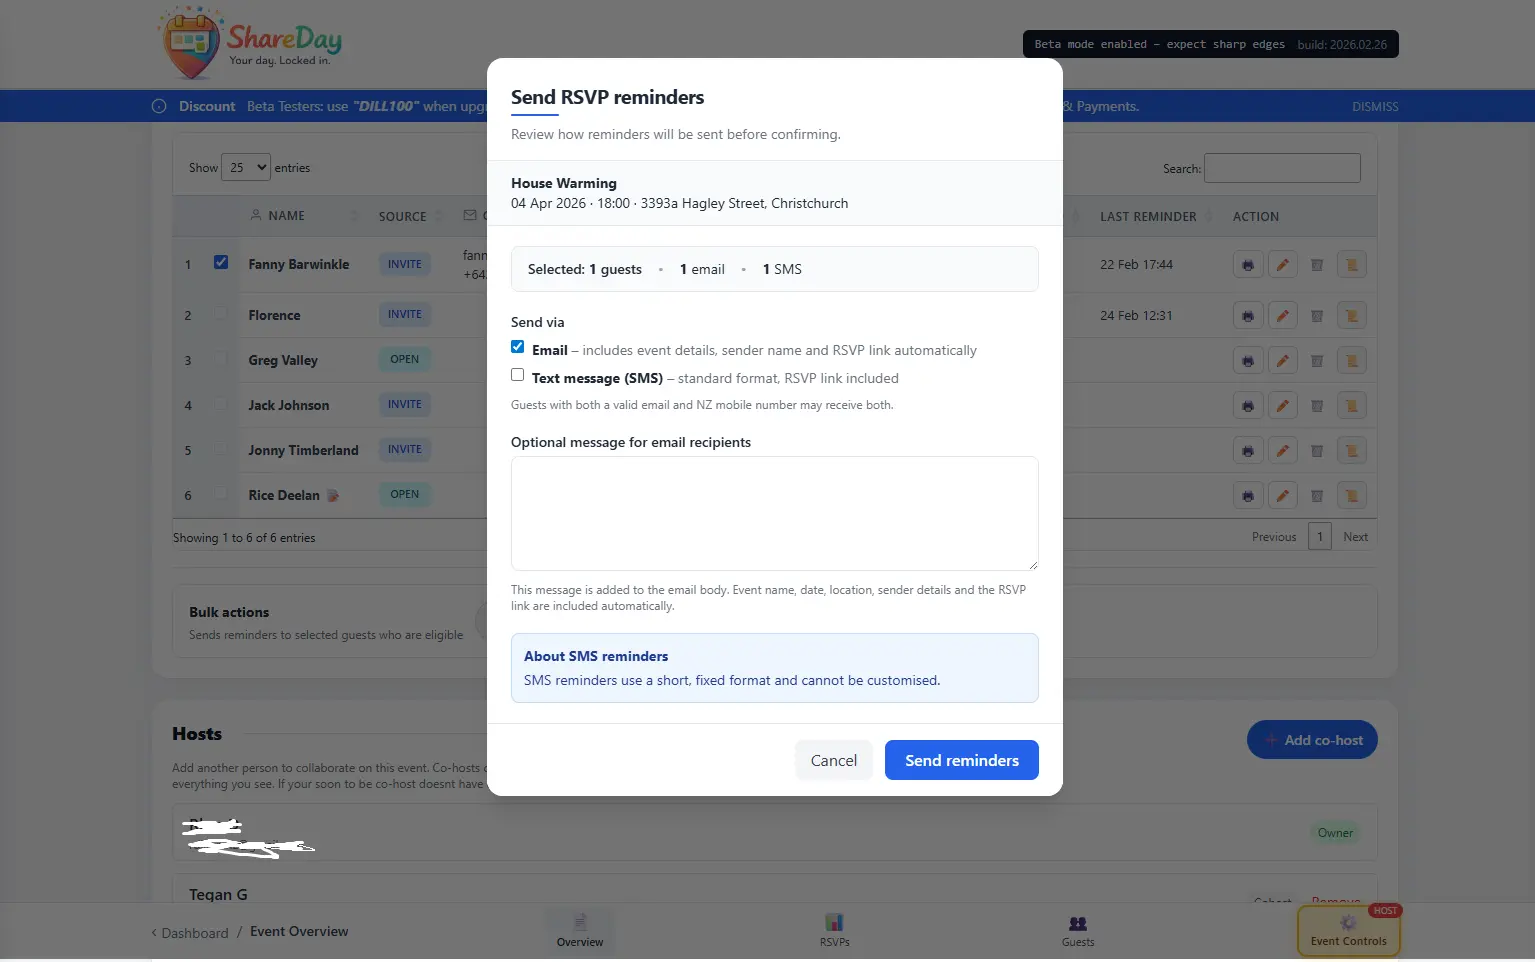1535x962 pixels.
Task: Click the print icon in Fanny Barwinkle's row
Action: point(1248,265)
